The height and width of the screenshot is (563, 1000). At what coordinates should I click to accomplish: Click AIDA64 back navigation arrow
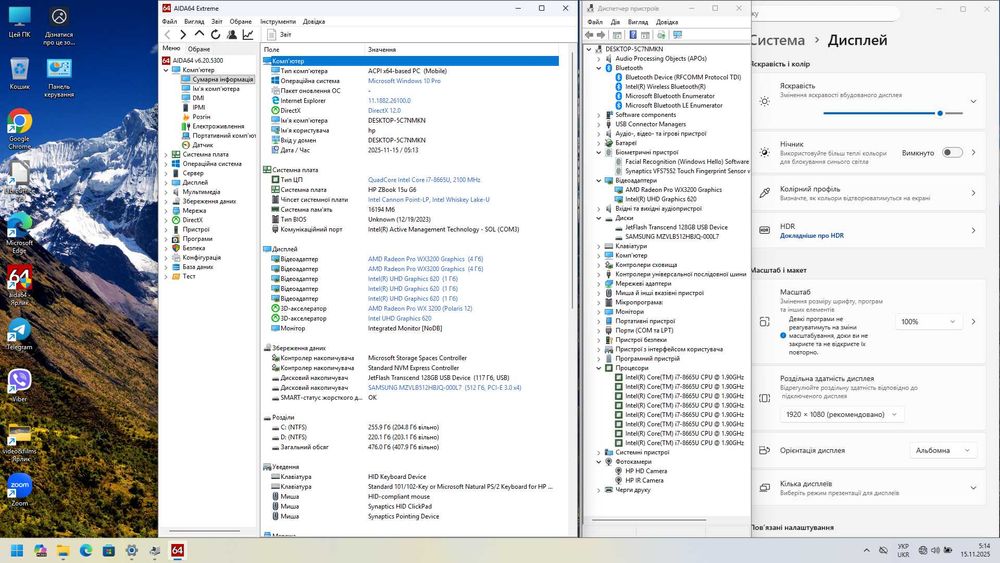coord(168,34)
